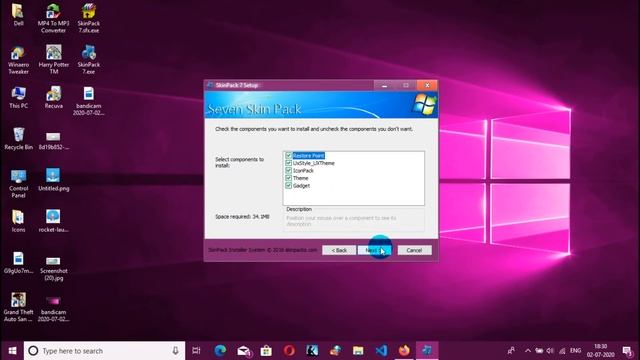The width and height of the screenshot is (640, 360).
Task: Go back with the < Back button
Action: coord(339,250)
